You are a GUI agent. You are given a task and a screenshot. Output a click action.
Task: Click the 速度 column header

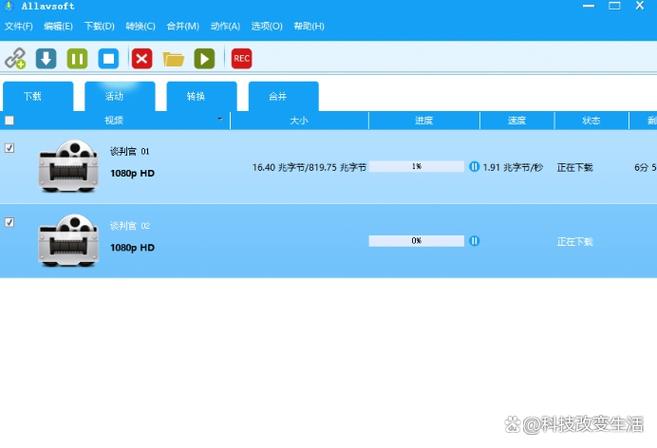(517, 121)
